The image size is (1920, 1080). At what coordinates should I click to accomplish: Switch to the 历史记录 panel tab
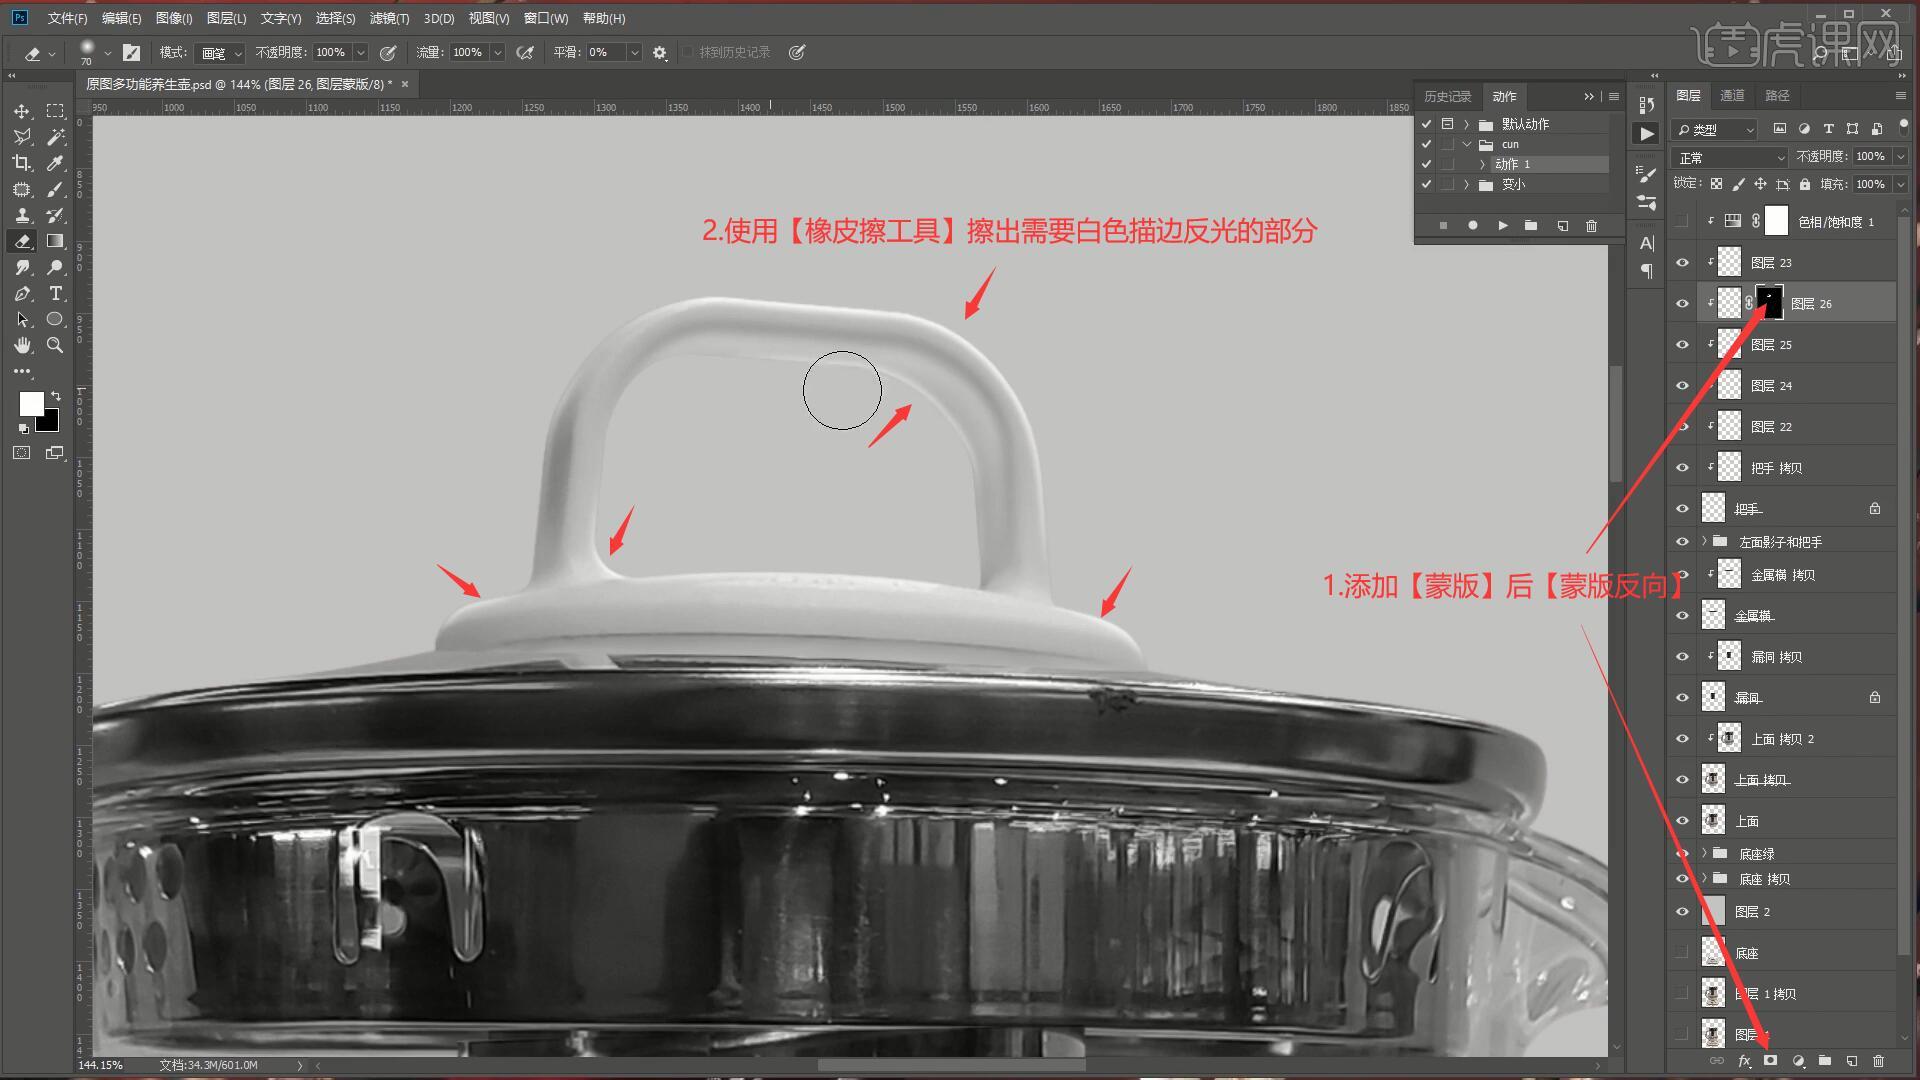click(x=1447, y=96)
